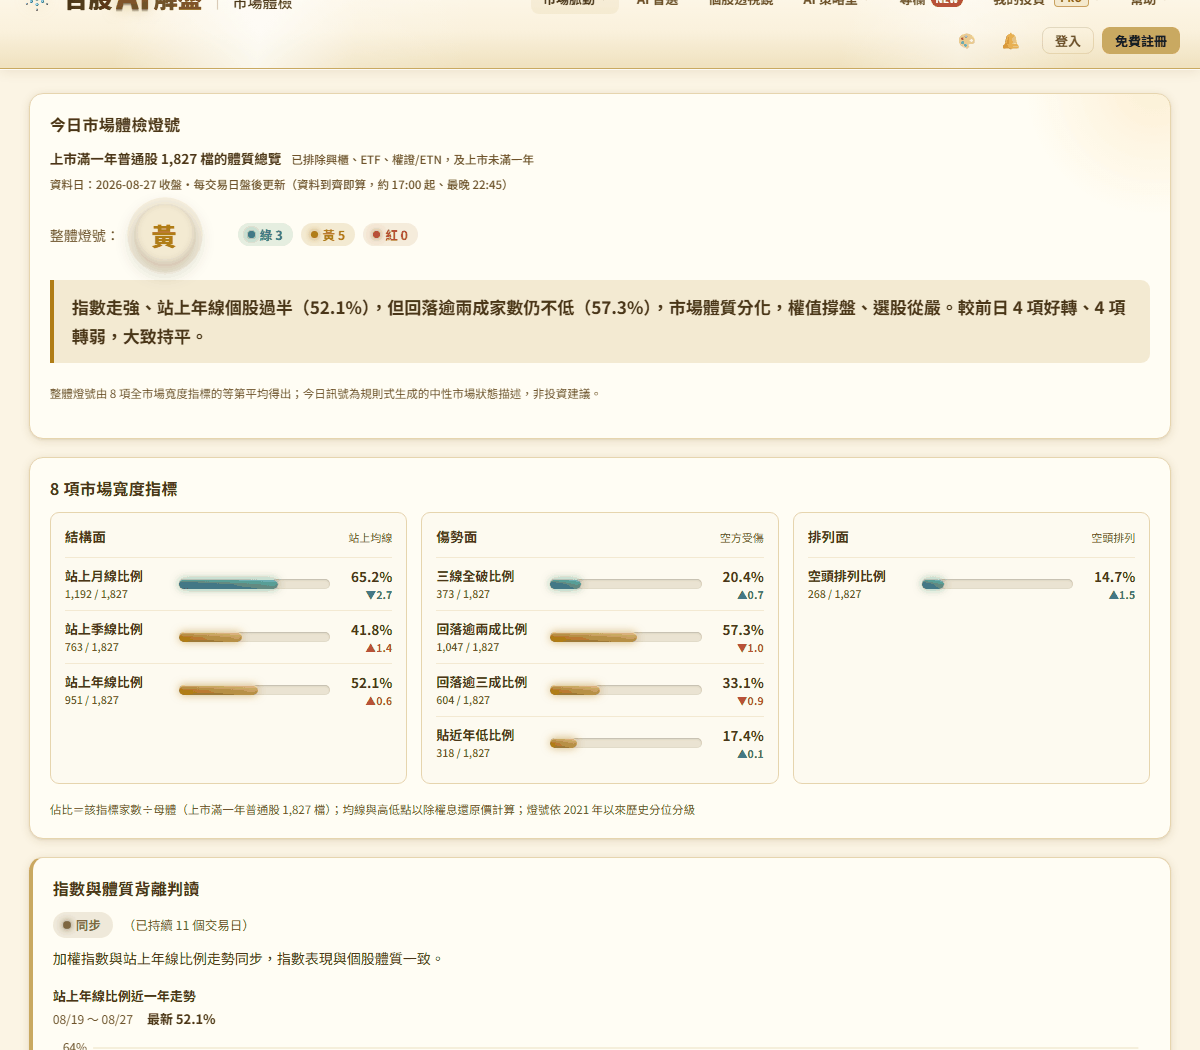Click the 結構面 card title

click(x=85, y=537)
